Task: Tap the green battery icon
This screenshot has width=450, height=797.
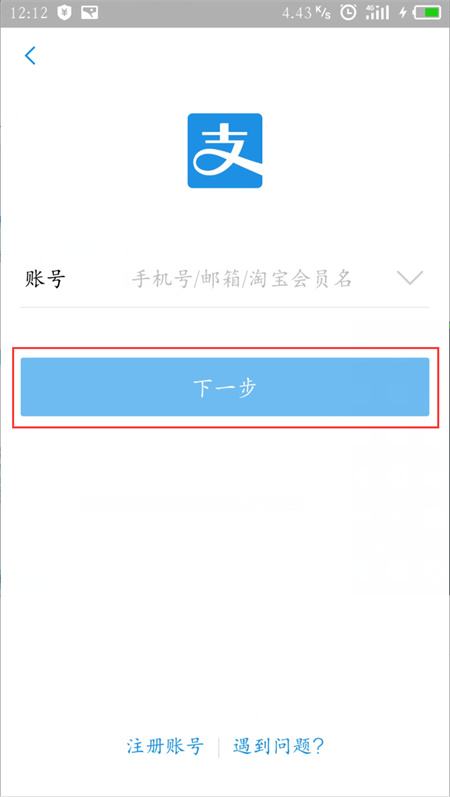Action: click(x=427, y=13)
